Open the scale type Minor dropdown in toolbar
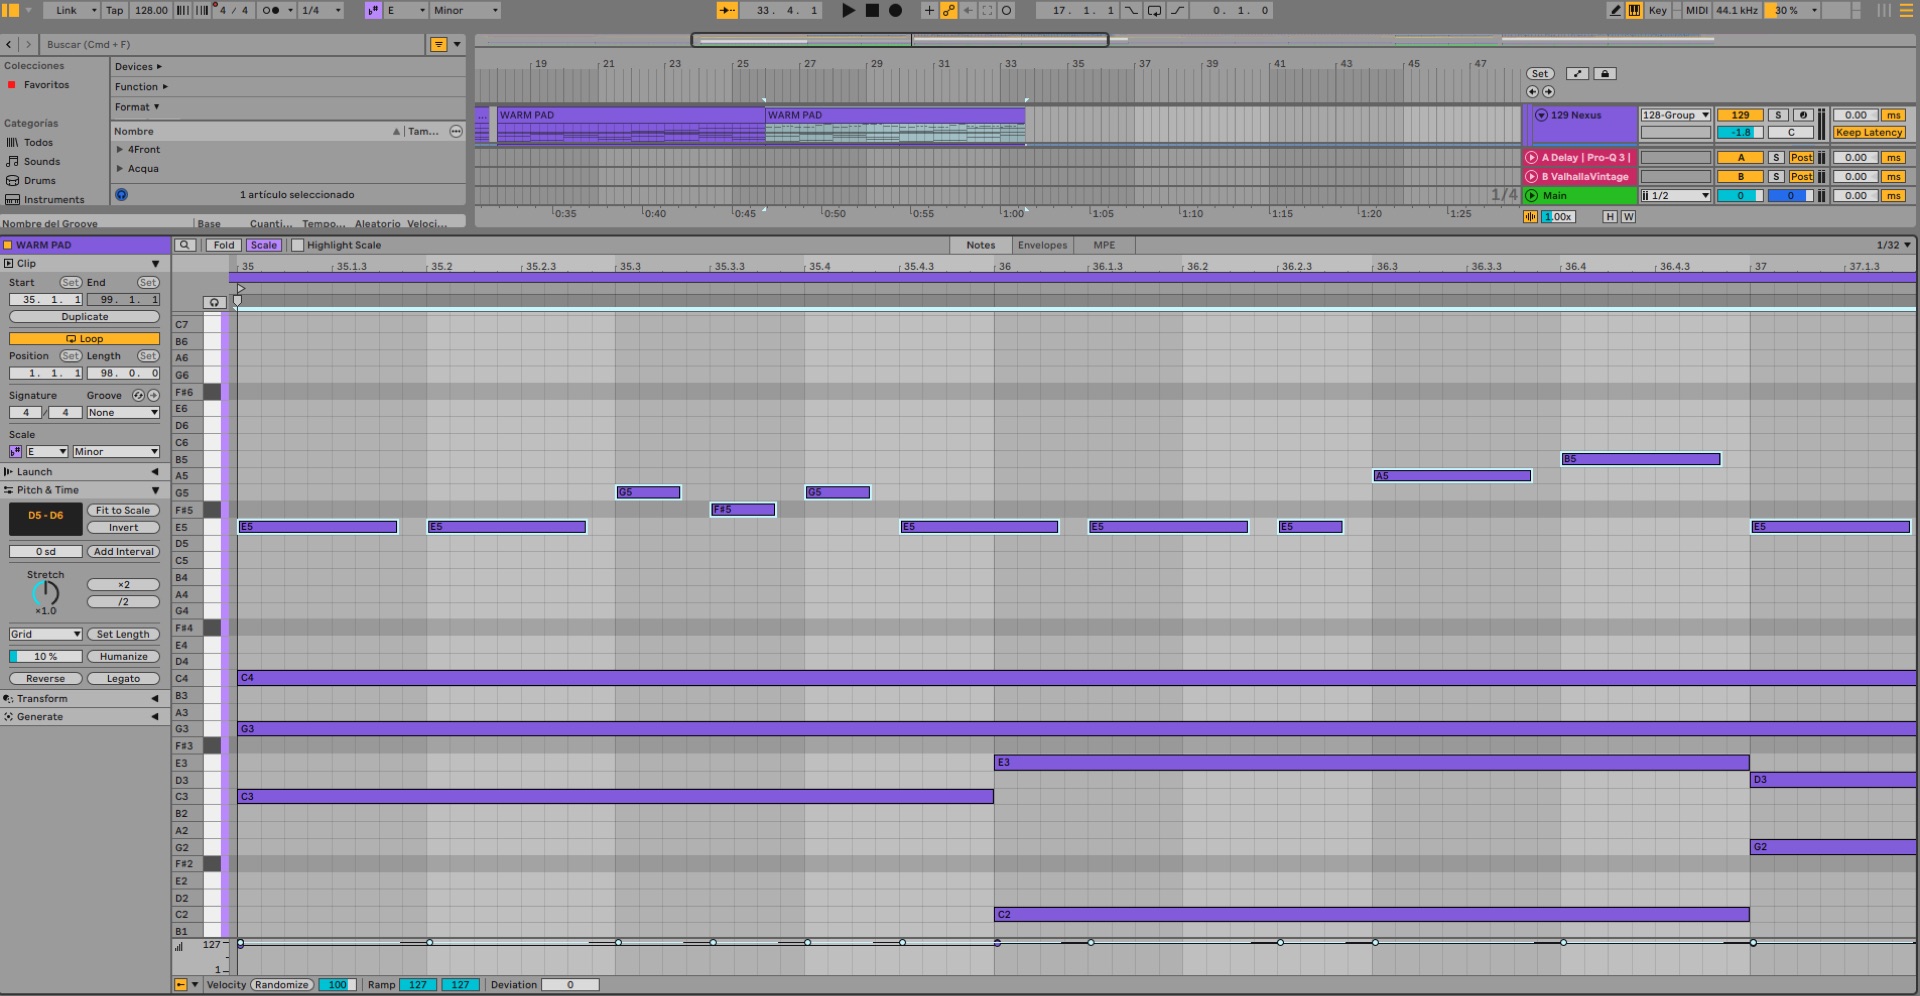The height and width of the screenshot is (996, 1920). coord(465,10)
